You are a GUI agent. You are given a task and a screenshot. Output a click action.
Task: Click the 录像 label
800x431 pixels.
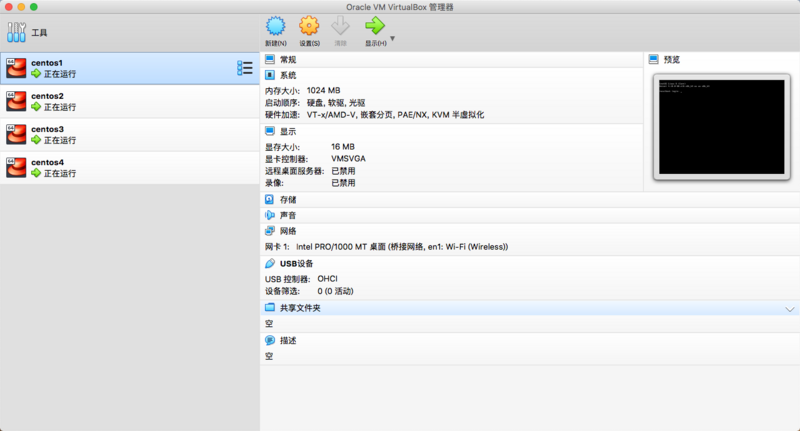pyautogui.click(x=274, y=183)
